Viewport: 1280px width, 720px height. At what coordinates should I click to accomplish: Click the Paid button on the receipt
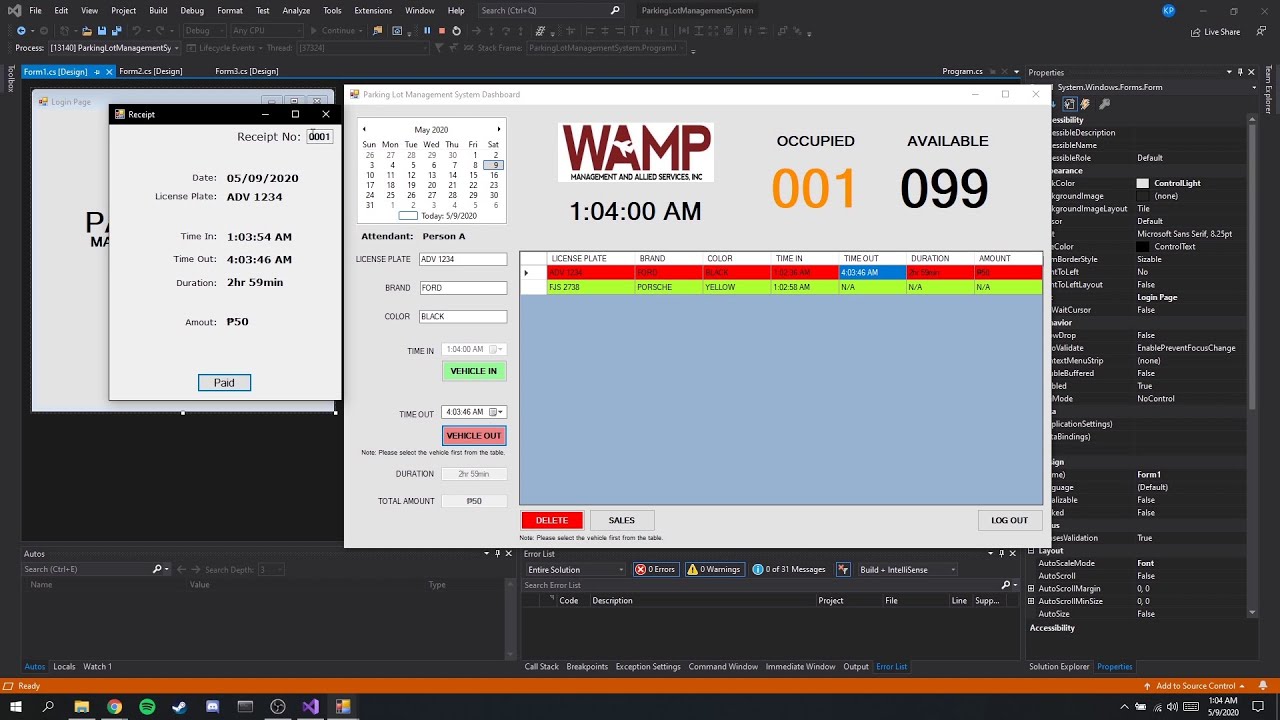[x=224, y=383]
